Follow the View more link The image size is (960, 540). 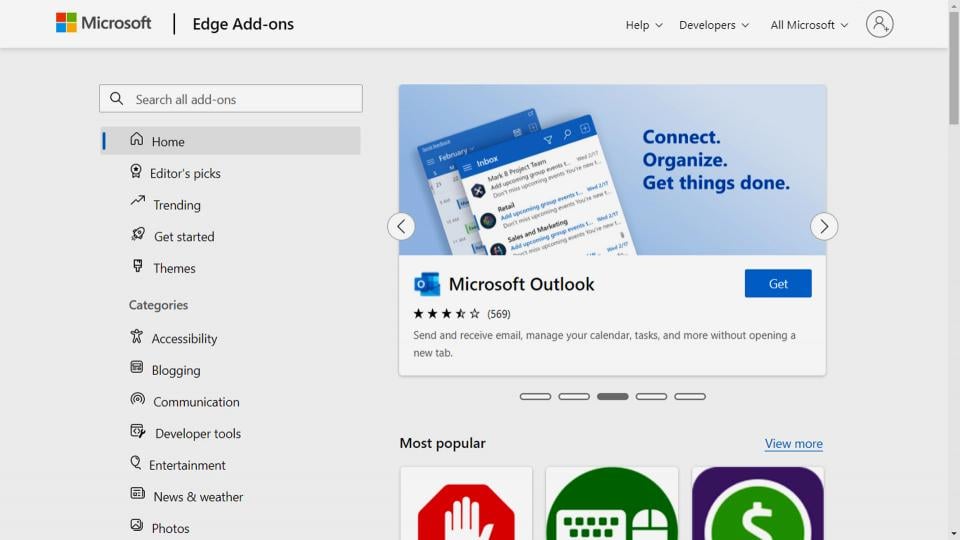coord(793,444)
